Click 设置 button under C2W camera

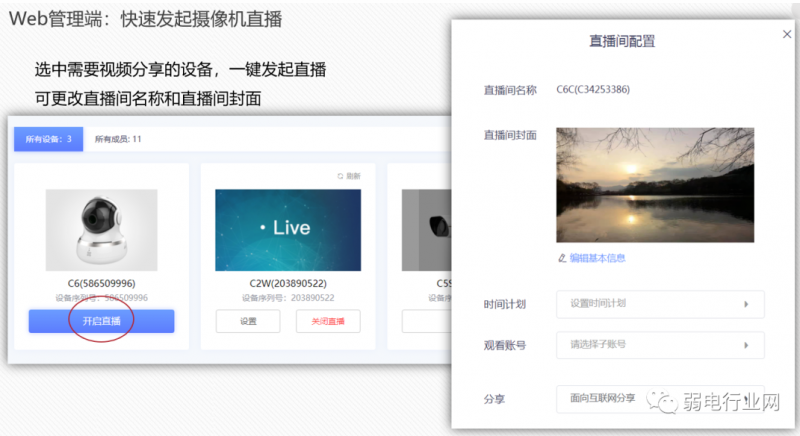click(248, 321)
